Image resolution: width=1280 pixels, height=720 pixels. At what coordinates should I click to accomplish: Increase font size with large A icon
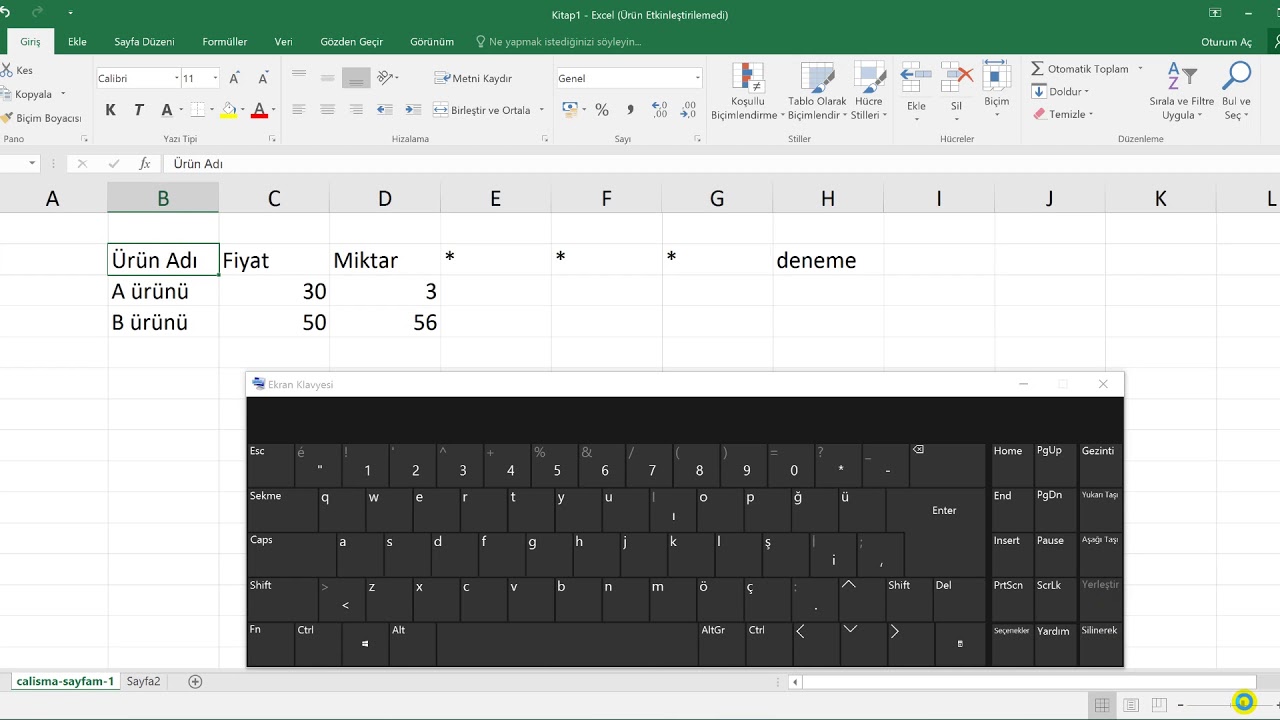235,78
